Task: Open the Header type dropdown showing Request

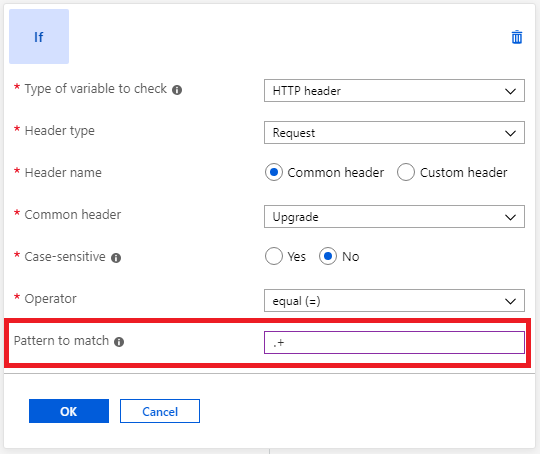Action: [x=394, y=133]
